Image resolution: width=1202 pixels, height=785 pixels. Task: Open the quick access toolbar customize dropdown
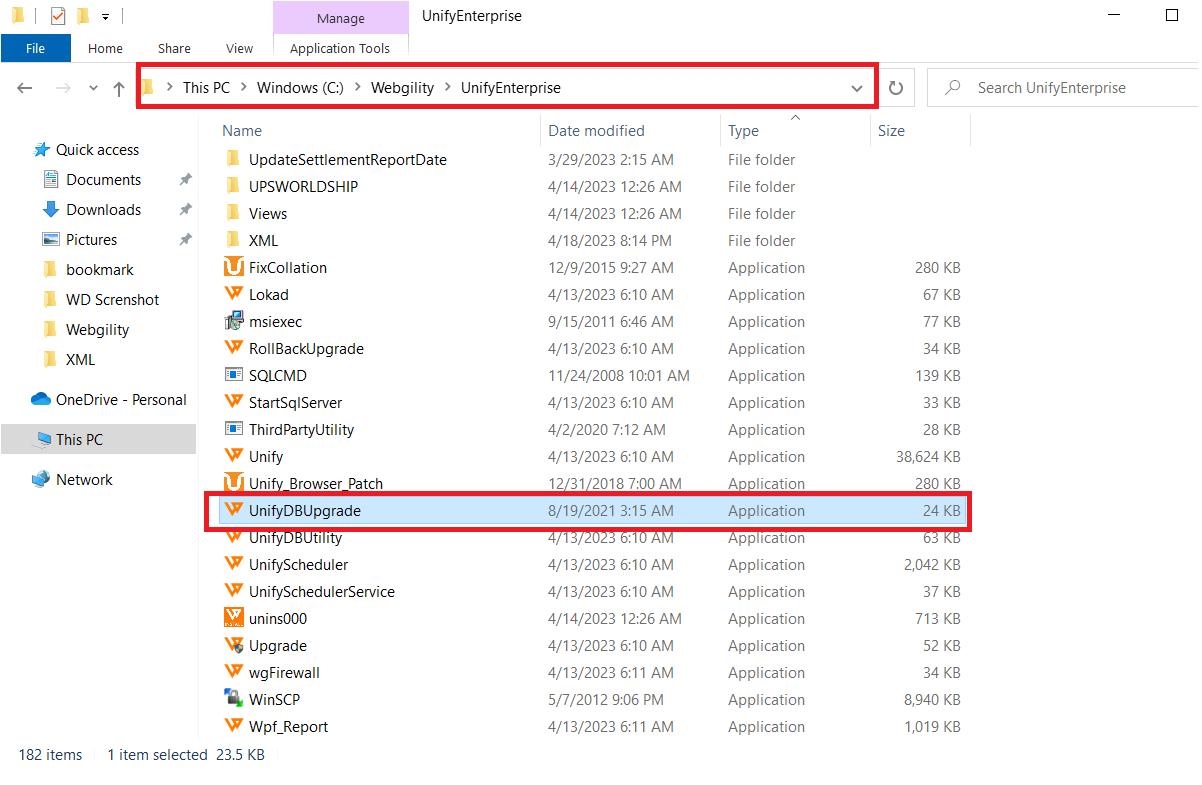coord(105,16)
